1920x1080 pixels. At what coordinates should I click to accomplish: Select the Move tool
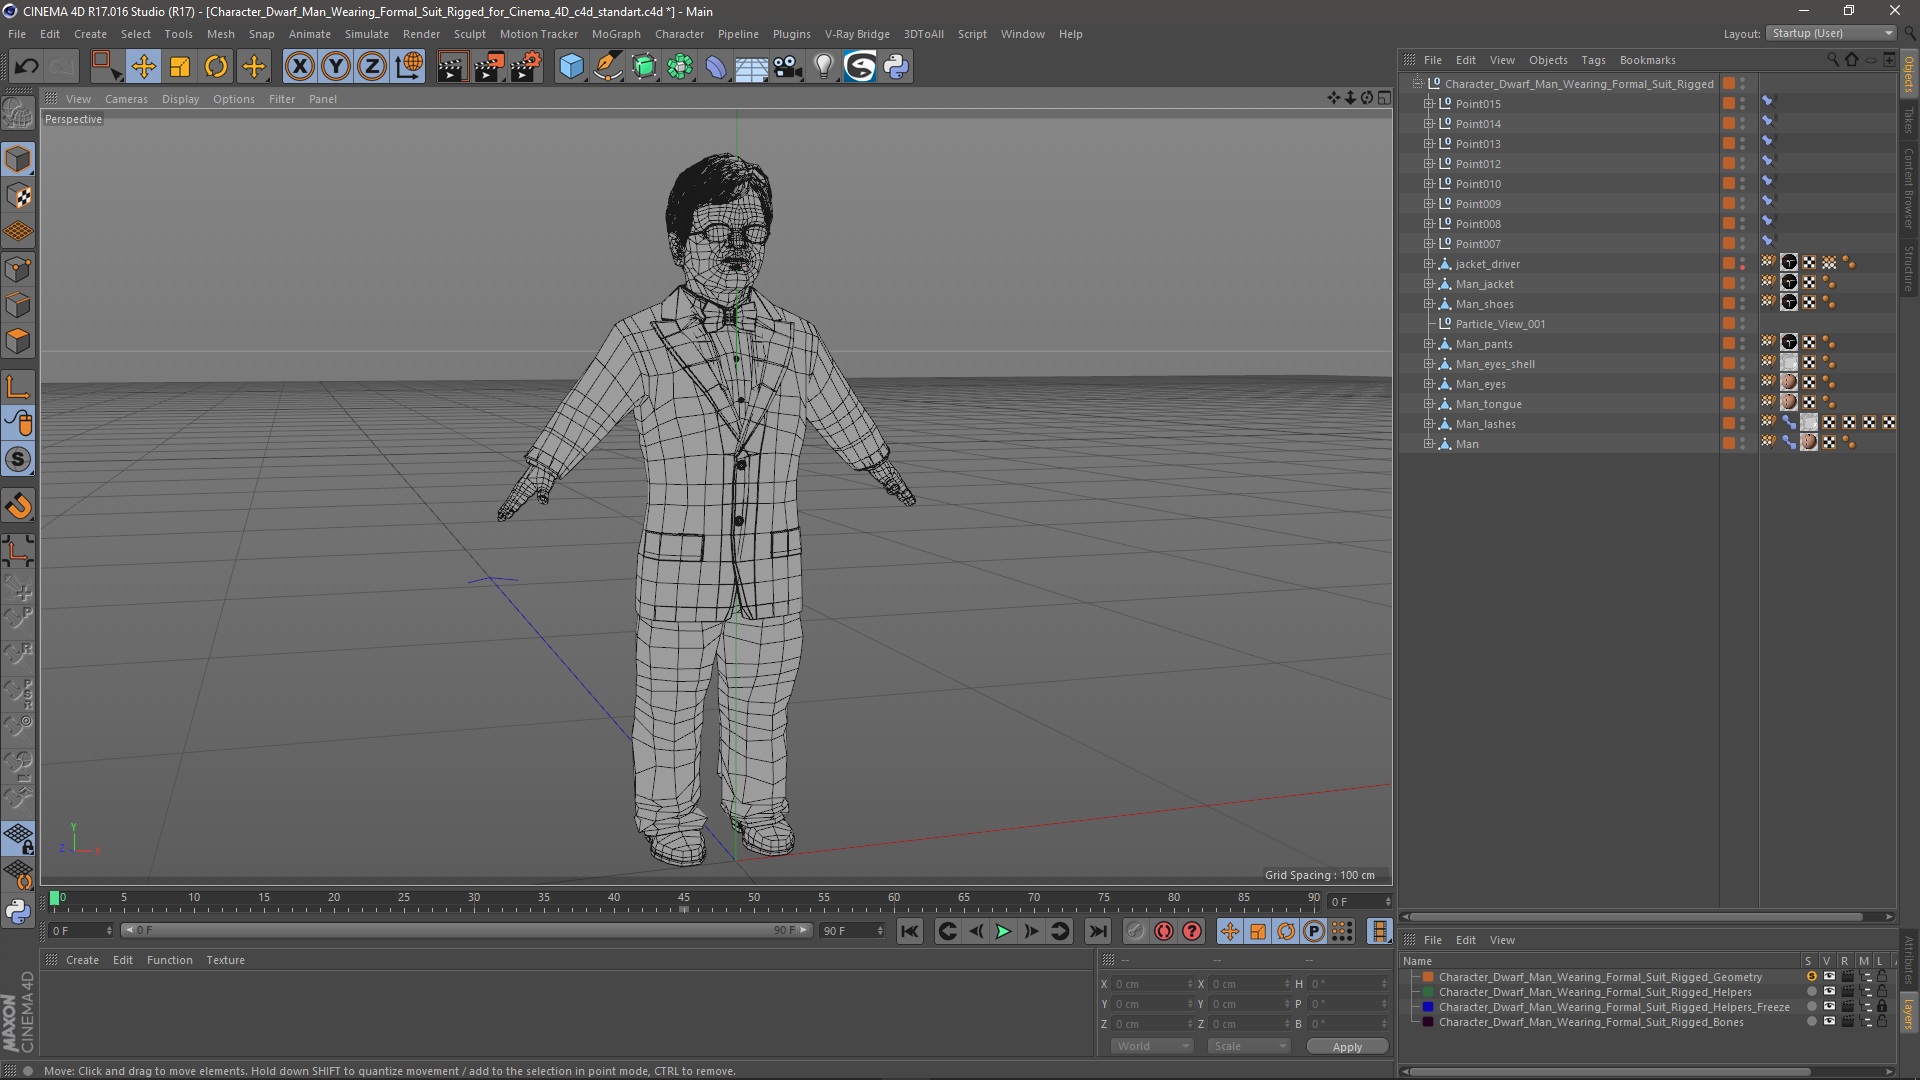(x=144, y=67)
